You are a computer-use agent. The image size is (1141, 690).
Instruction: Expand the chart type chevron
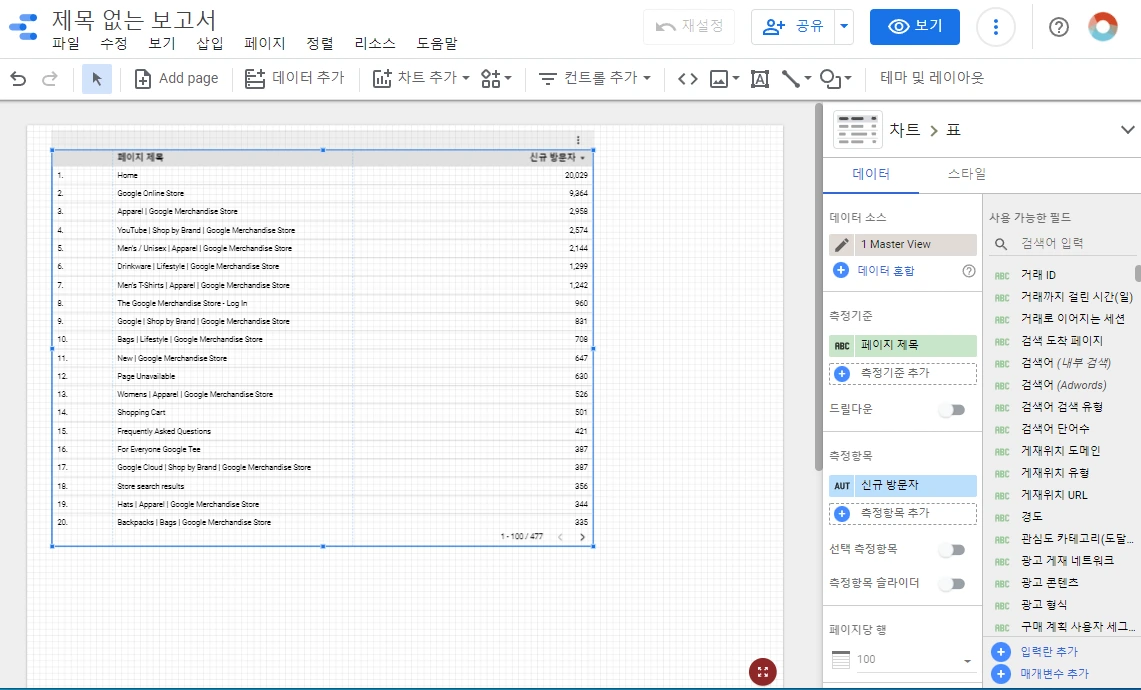tap(1127, 130)
